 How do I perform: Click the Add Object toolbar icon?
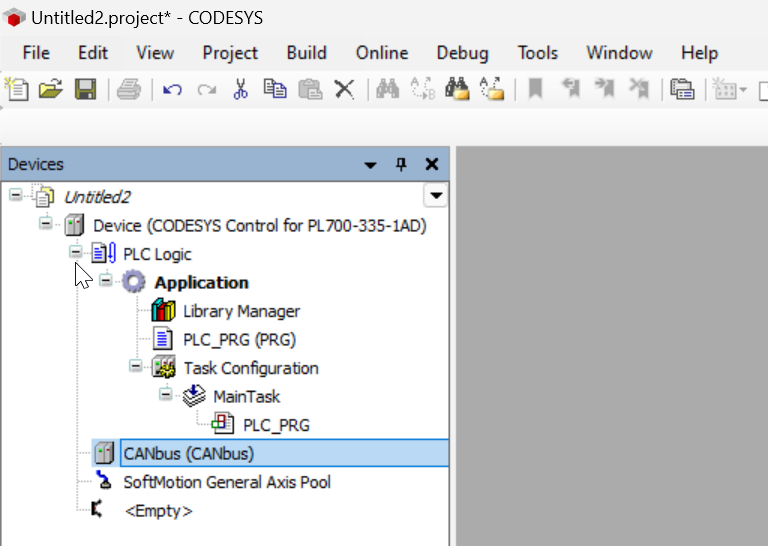coord(724,90)
